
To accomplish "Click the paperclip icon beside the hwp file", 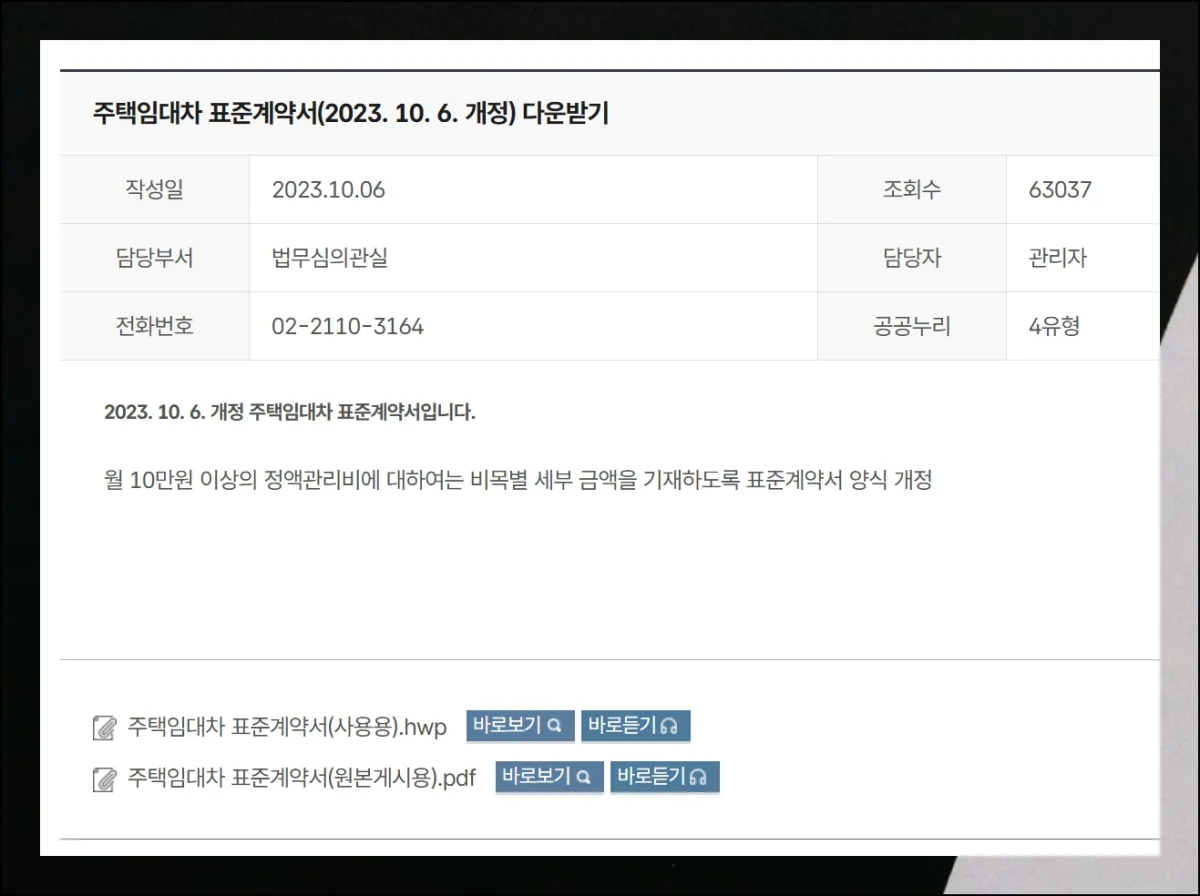I will 104,727.
